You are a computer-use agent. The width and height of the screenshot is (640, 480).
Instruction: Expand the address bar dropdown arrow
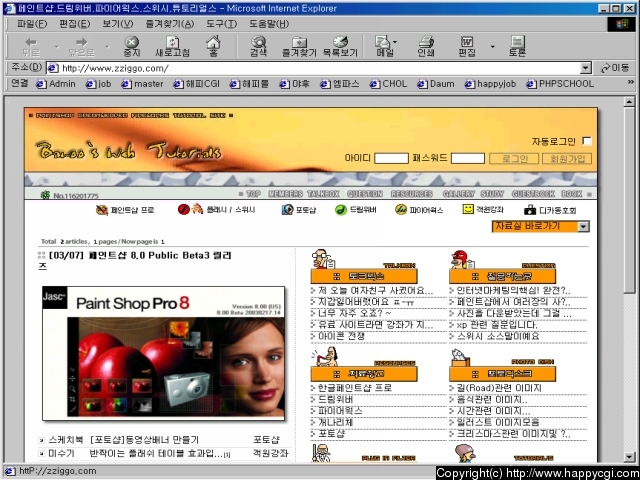point(586,68)
